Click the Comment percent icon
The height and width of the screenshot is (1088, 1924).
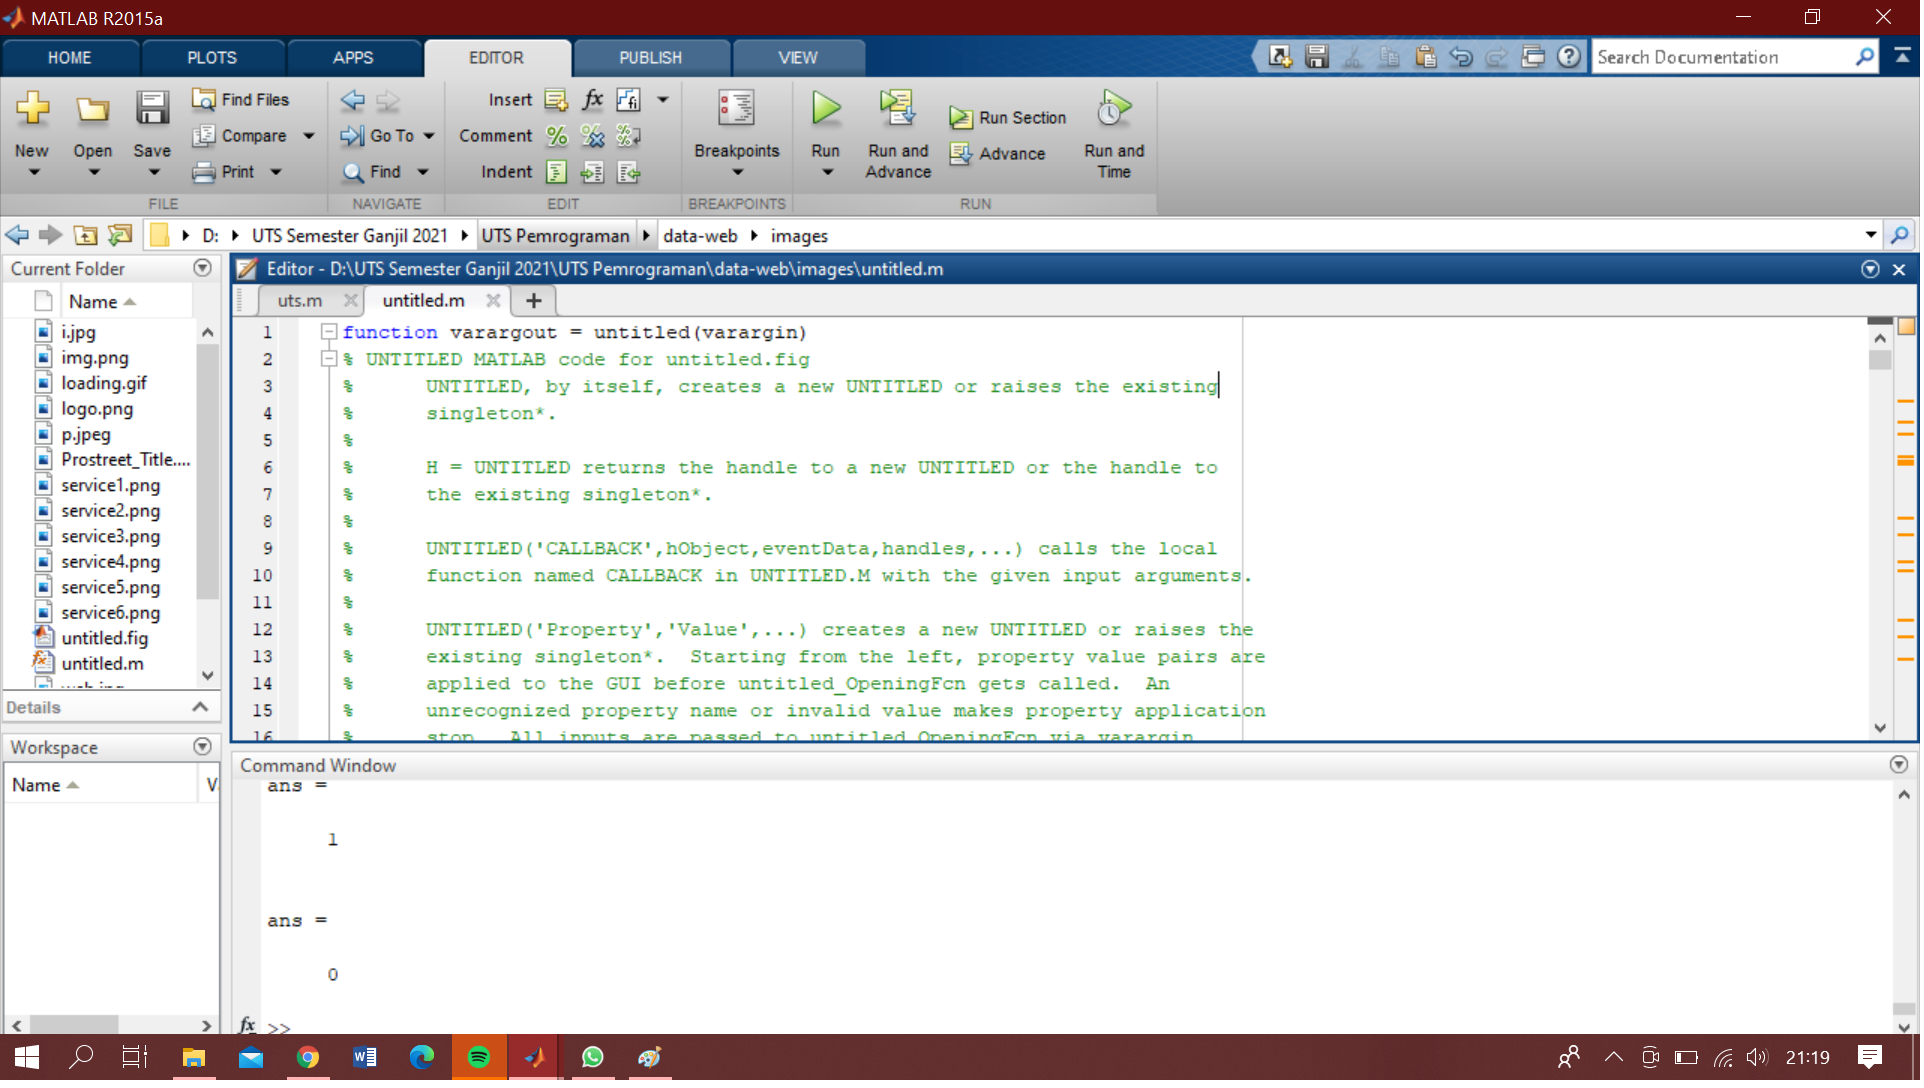[x=557, y=136]
